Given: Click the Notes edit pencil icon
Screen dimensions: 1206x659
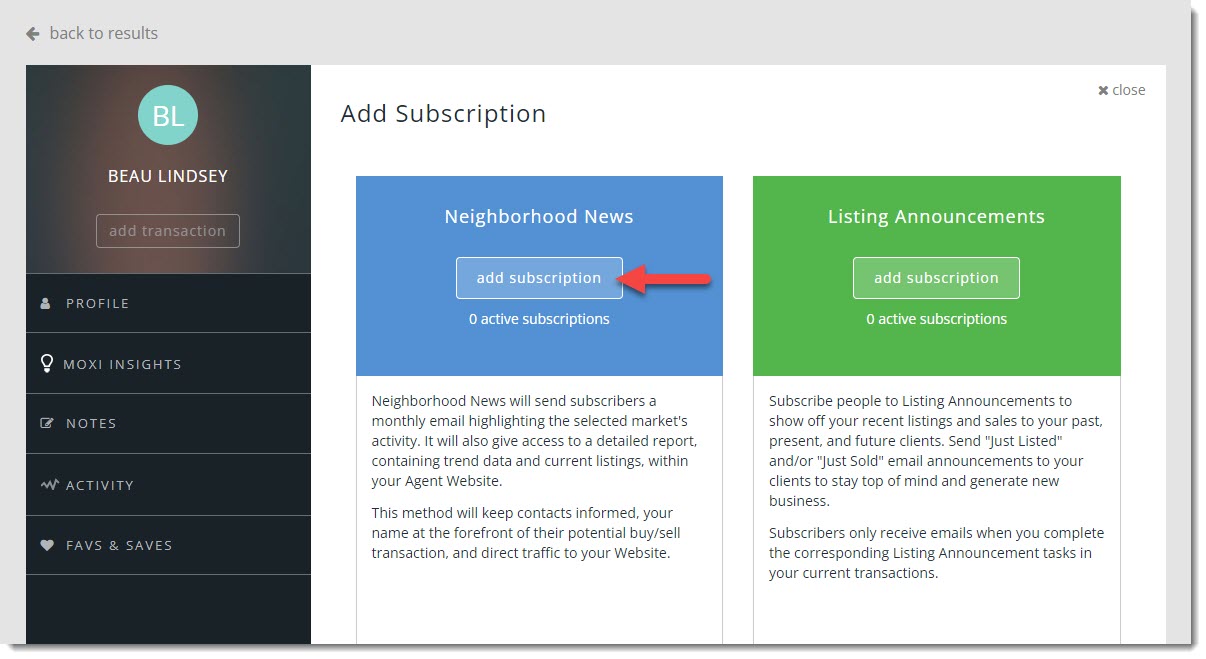Looking at the screenshot, I should 46,423.
